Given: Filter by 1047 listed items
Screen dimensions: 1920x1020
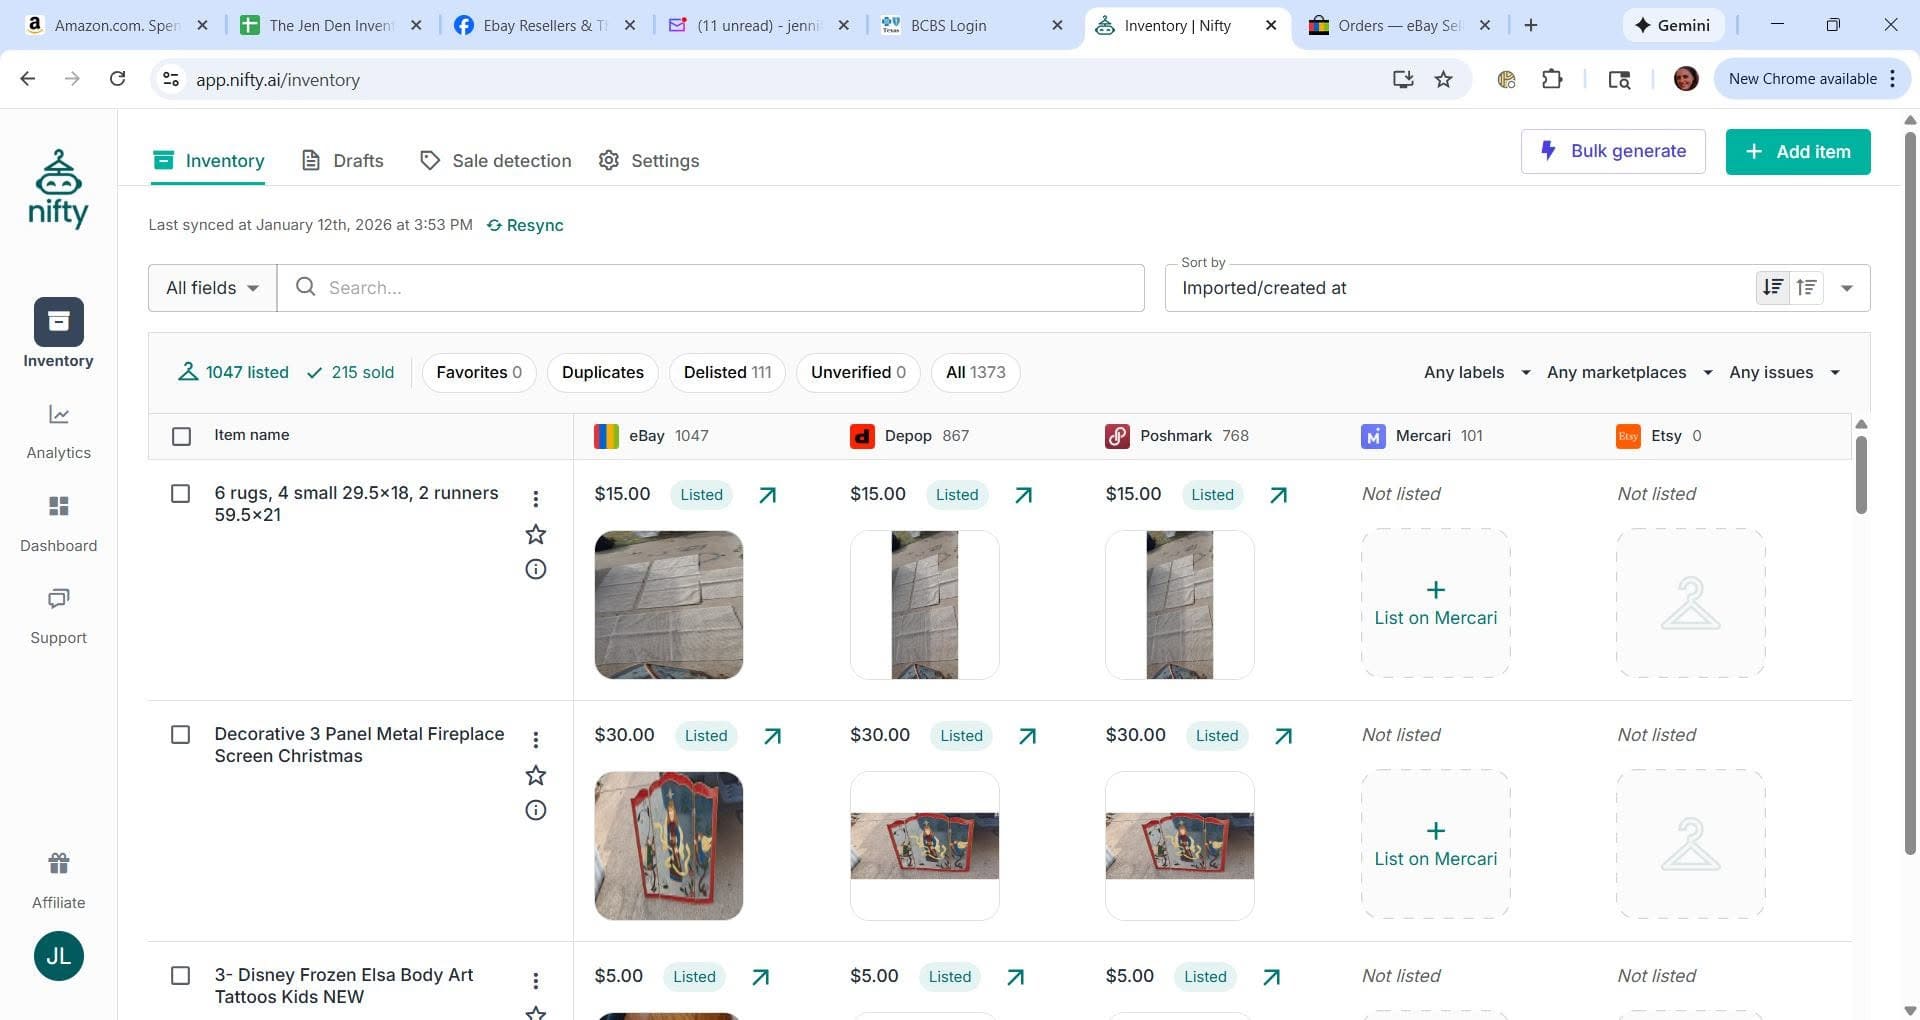Looking at the screenshot, I should 233,372.
